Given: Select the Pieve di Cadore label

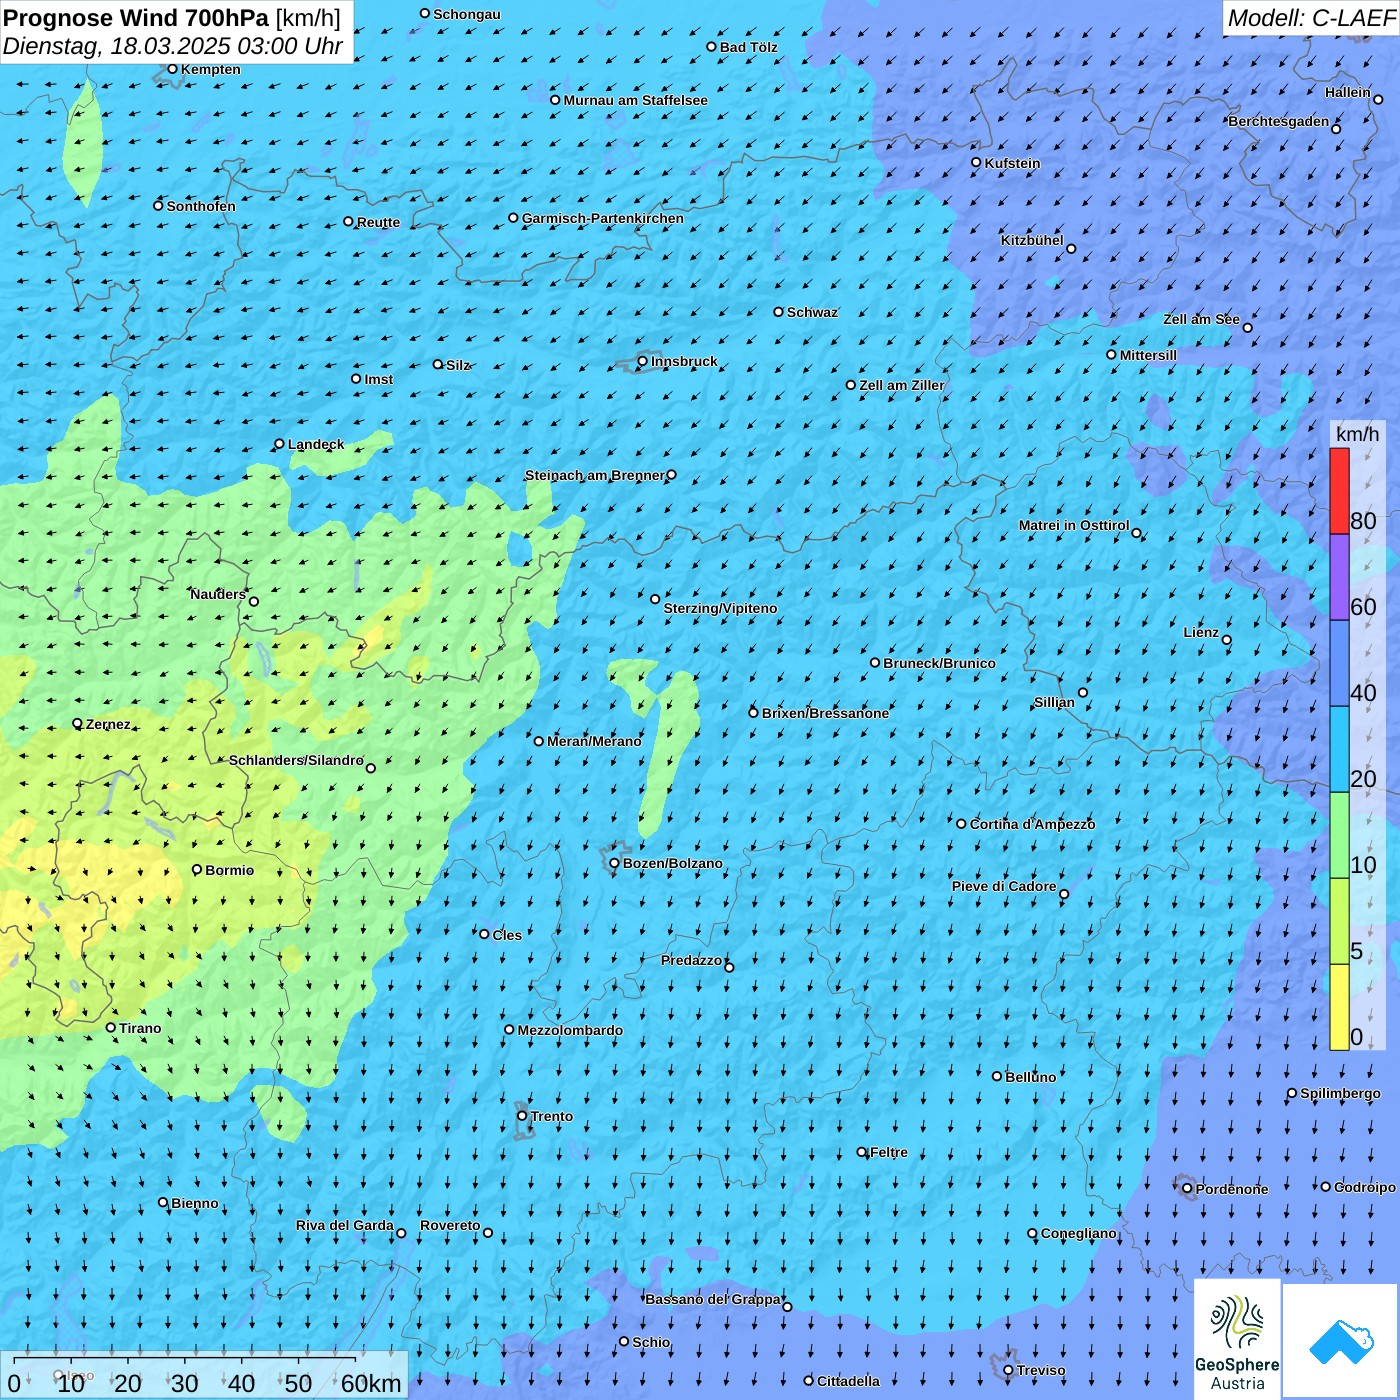Looking at the screenshot, I should pos(1004,886).
